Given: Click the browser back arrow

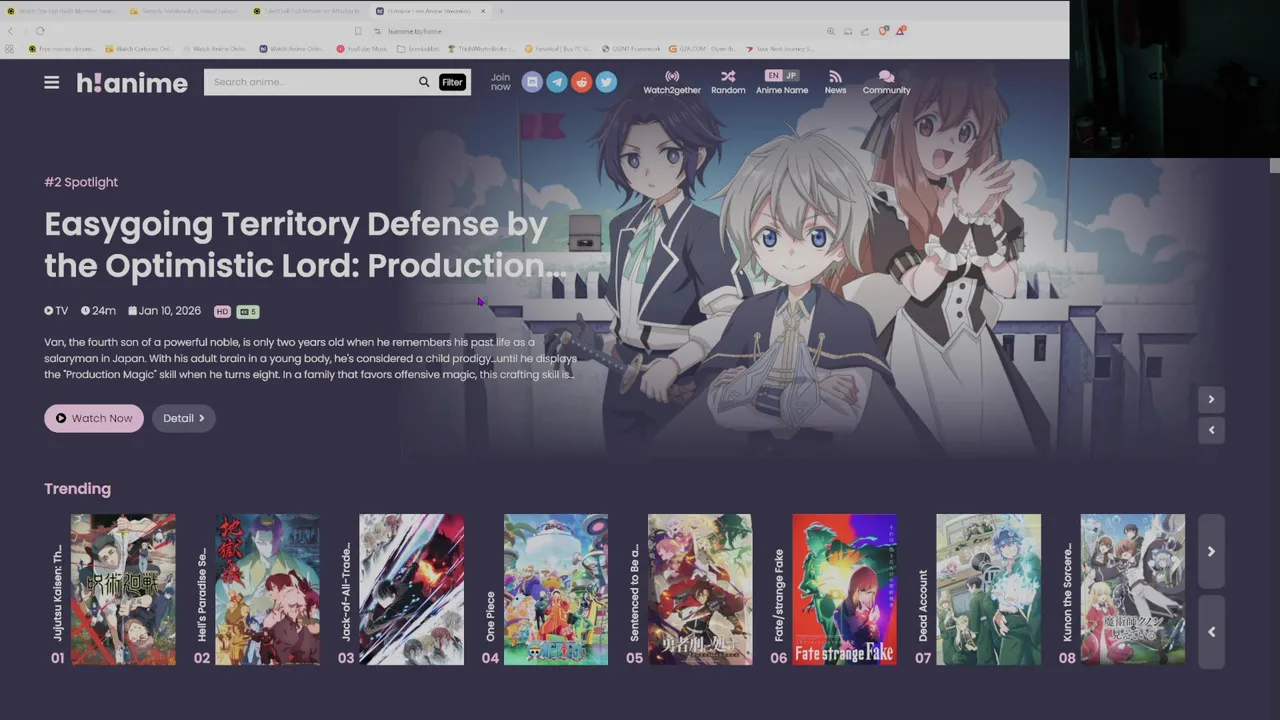Looking at the screenshot, I should pos(10,31).
